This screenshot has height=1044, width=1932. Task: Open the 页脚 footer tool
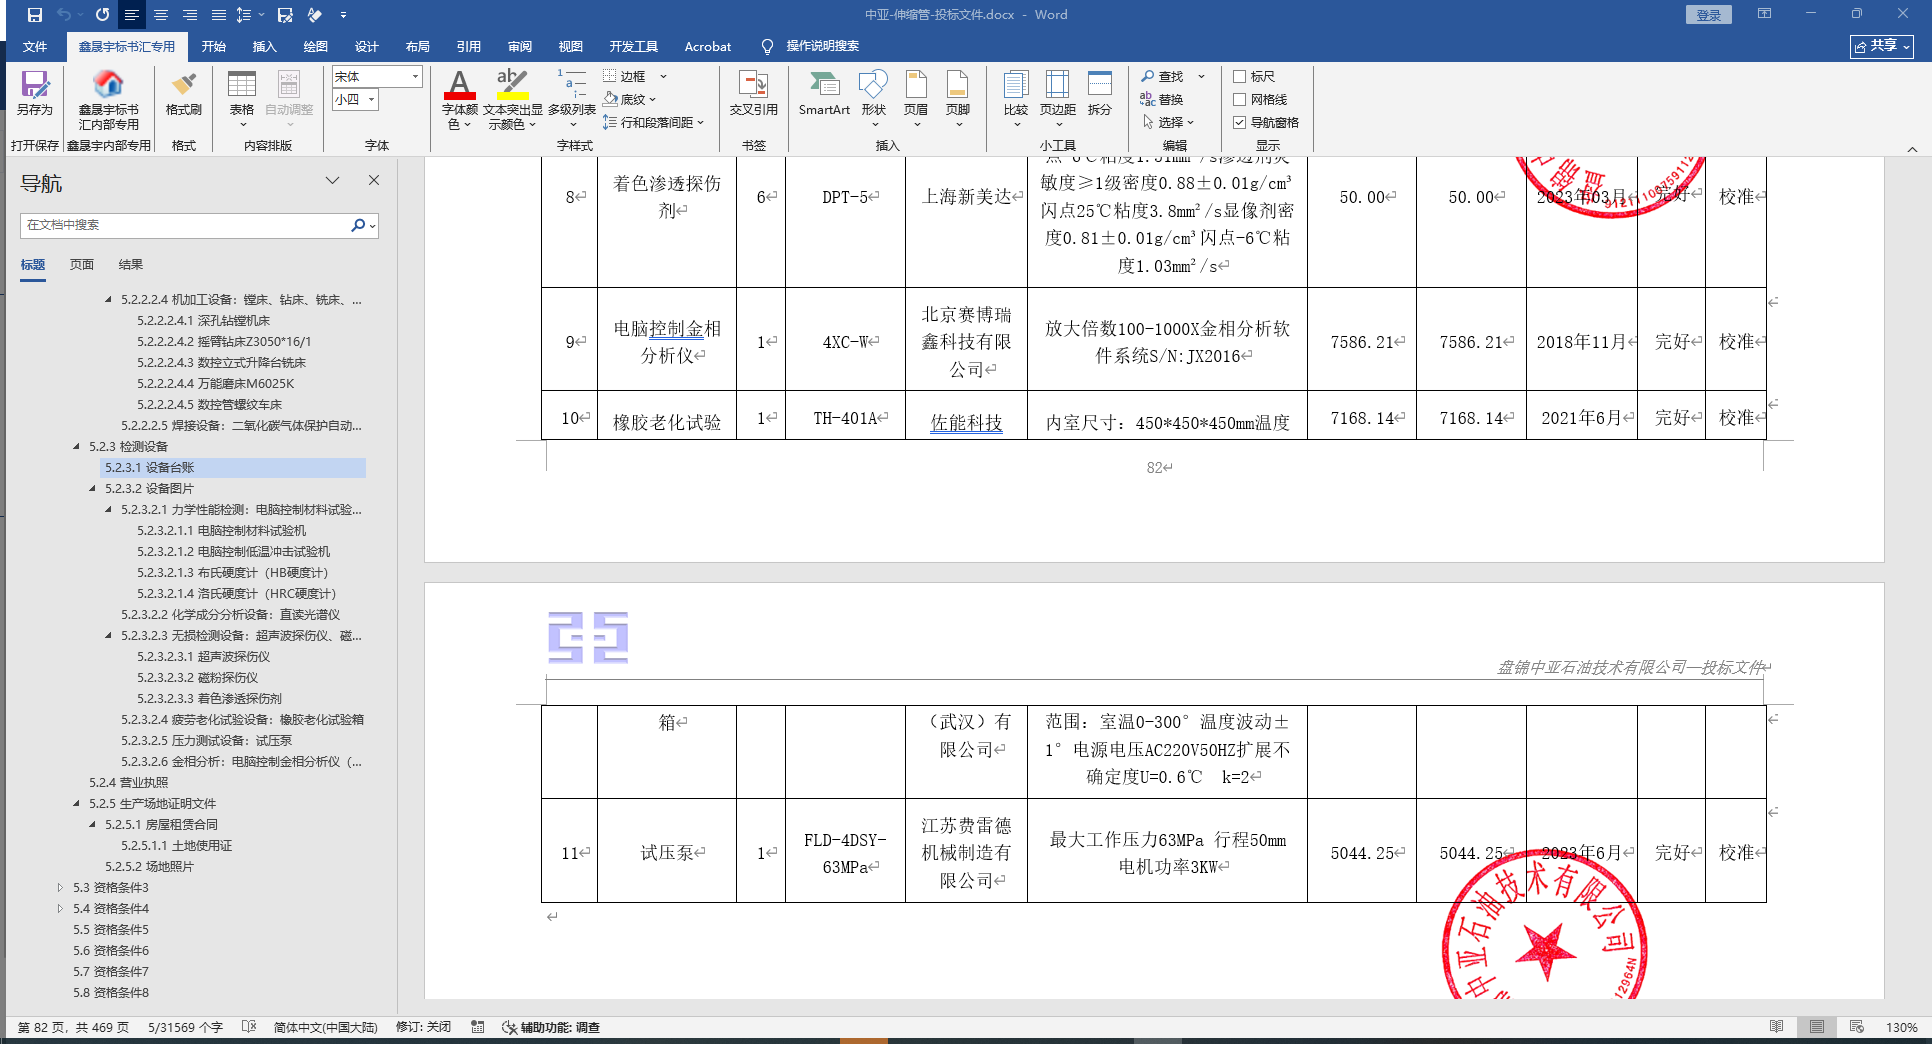(x=958, y=98)
